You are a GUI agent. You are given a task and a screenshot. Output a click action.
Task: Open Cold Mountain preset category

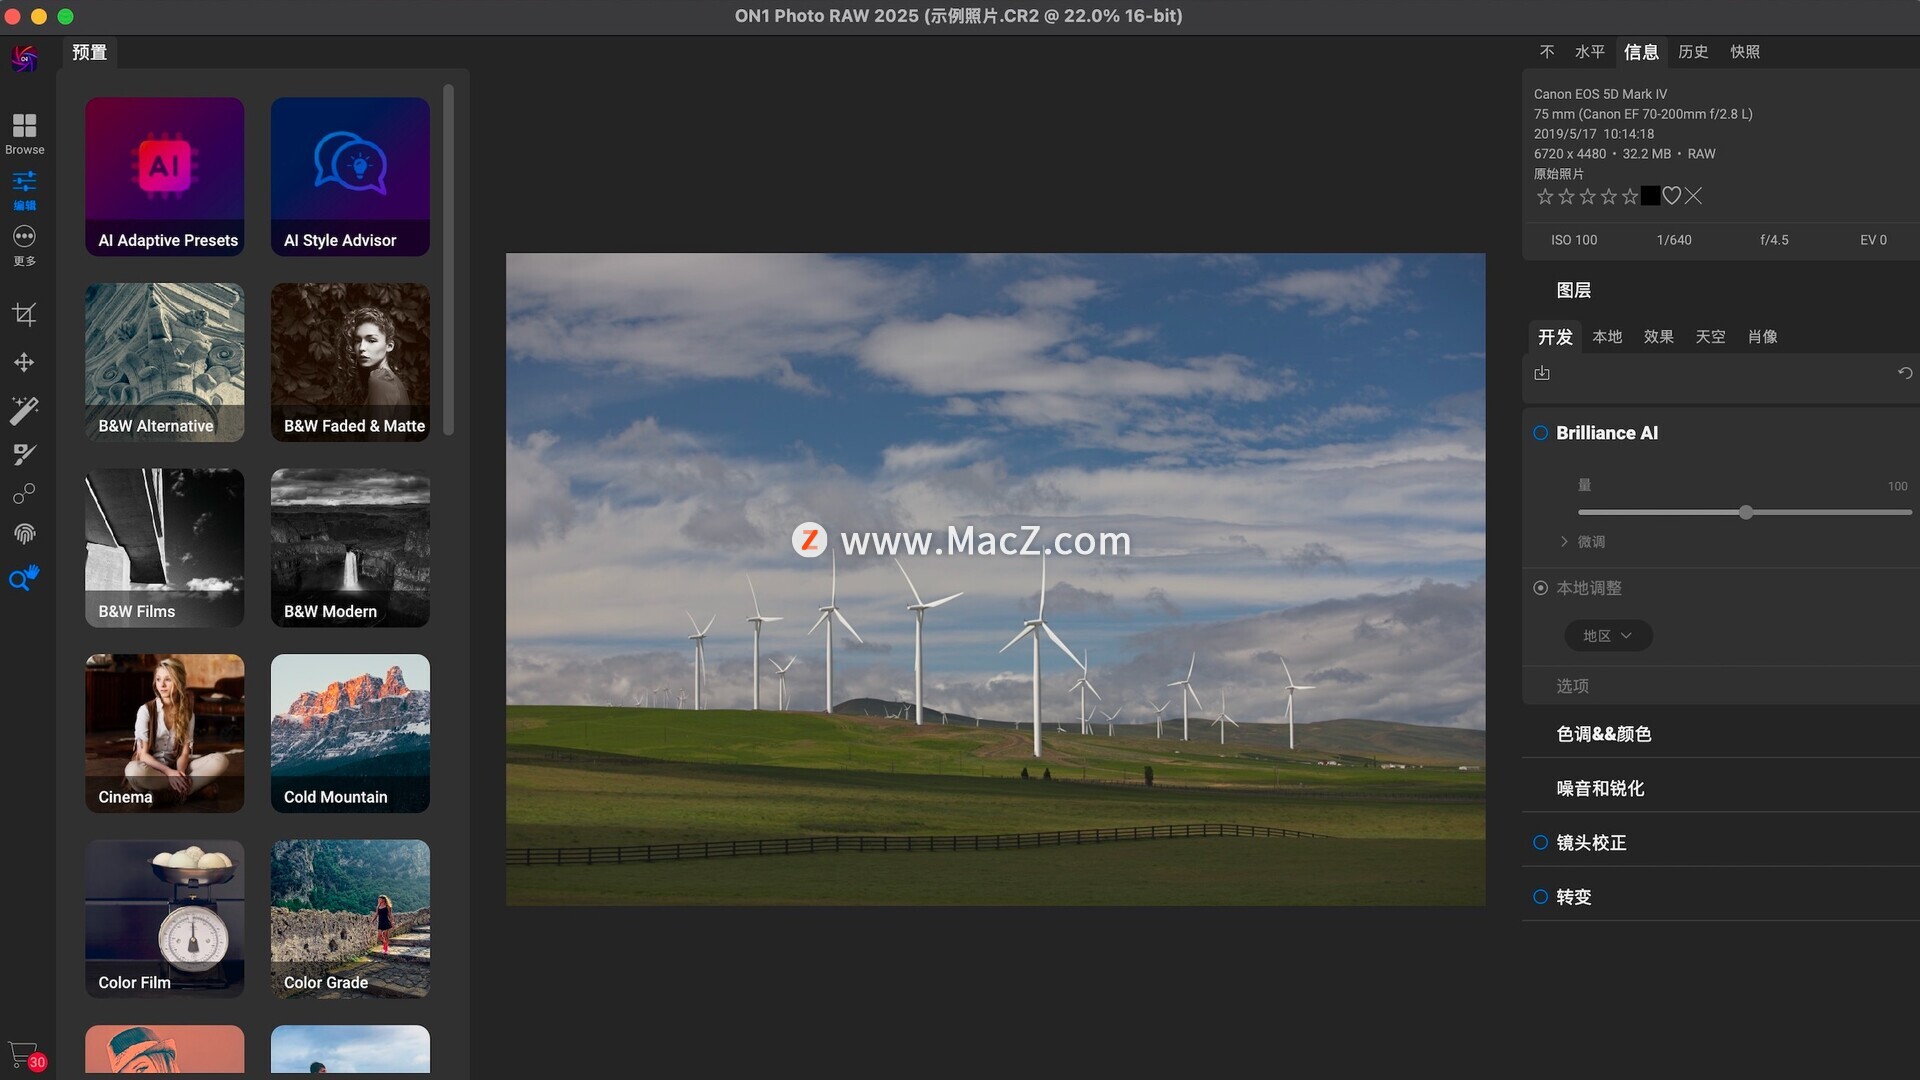350,733
